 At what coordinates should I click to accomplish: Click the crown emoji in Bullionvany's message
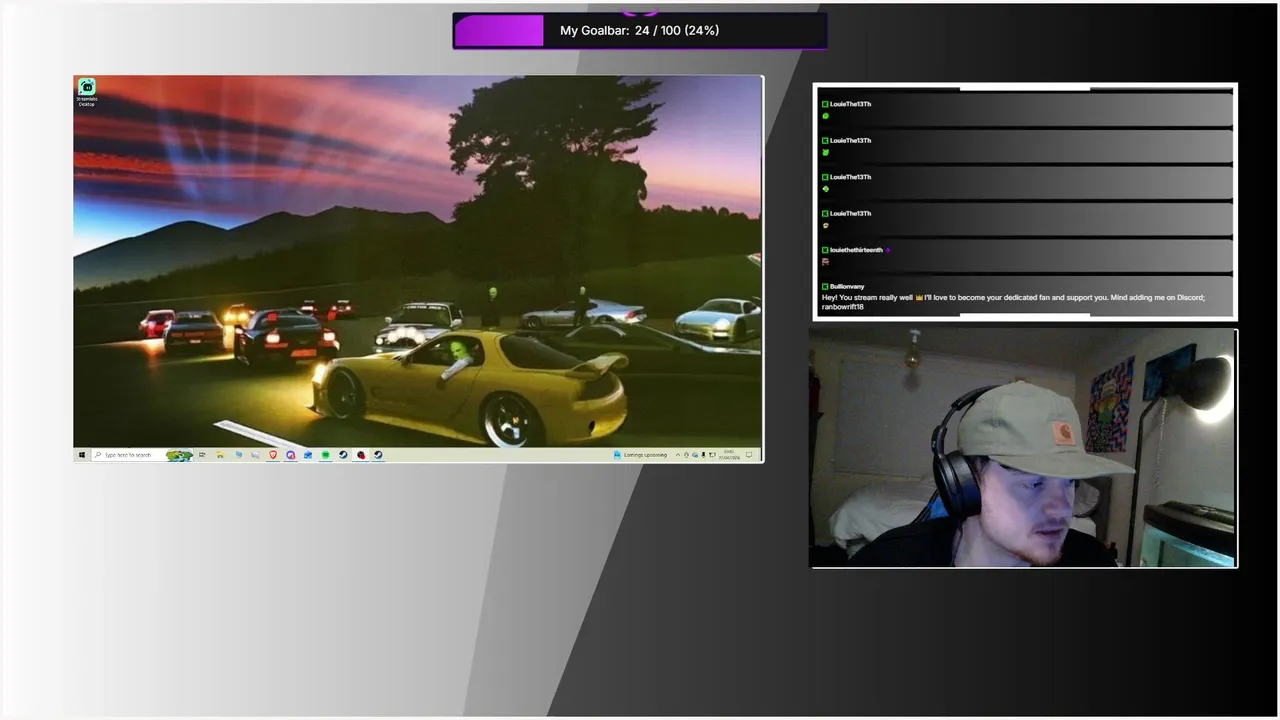pos(919,297)
